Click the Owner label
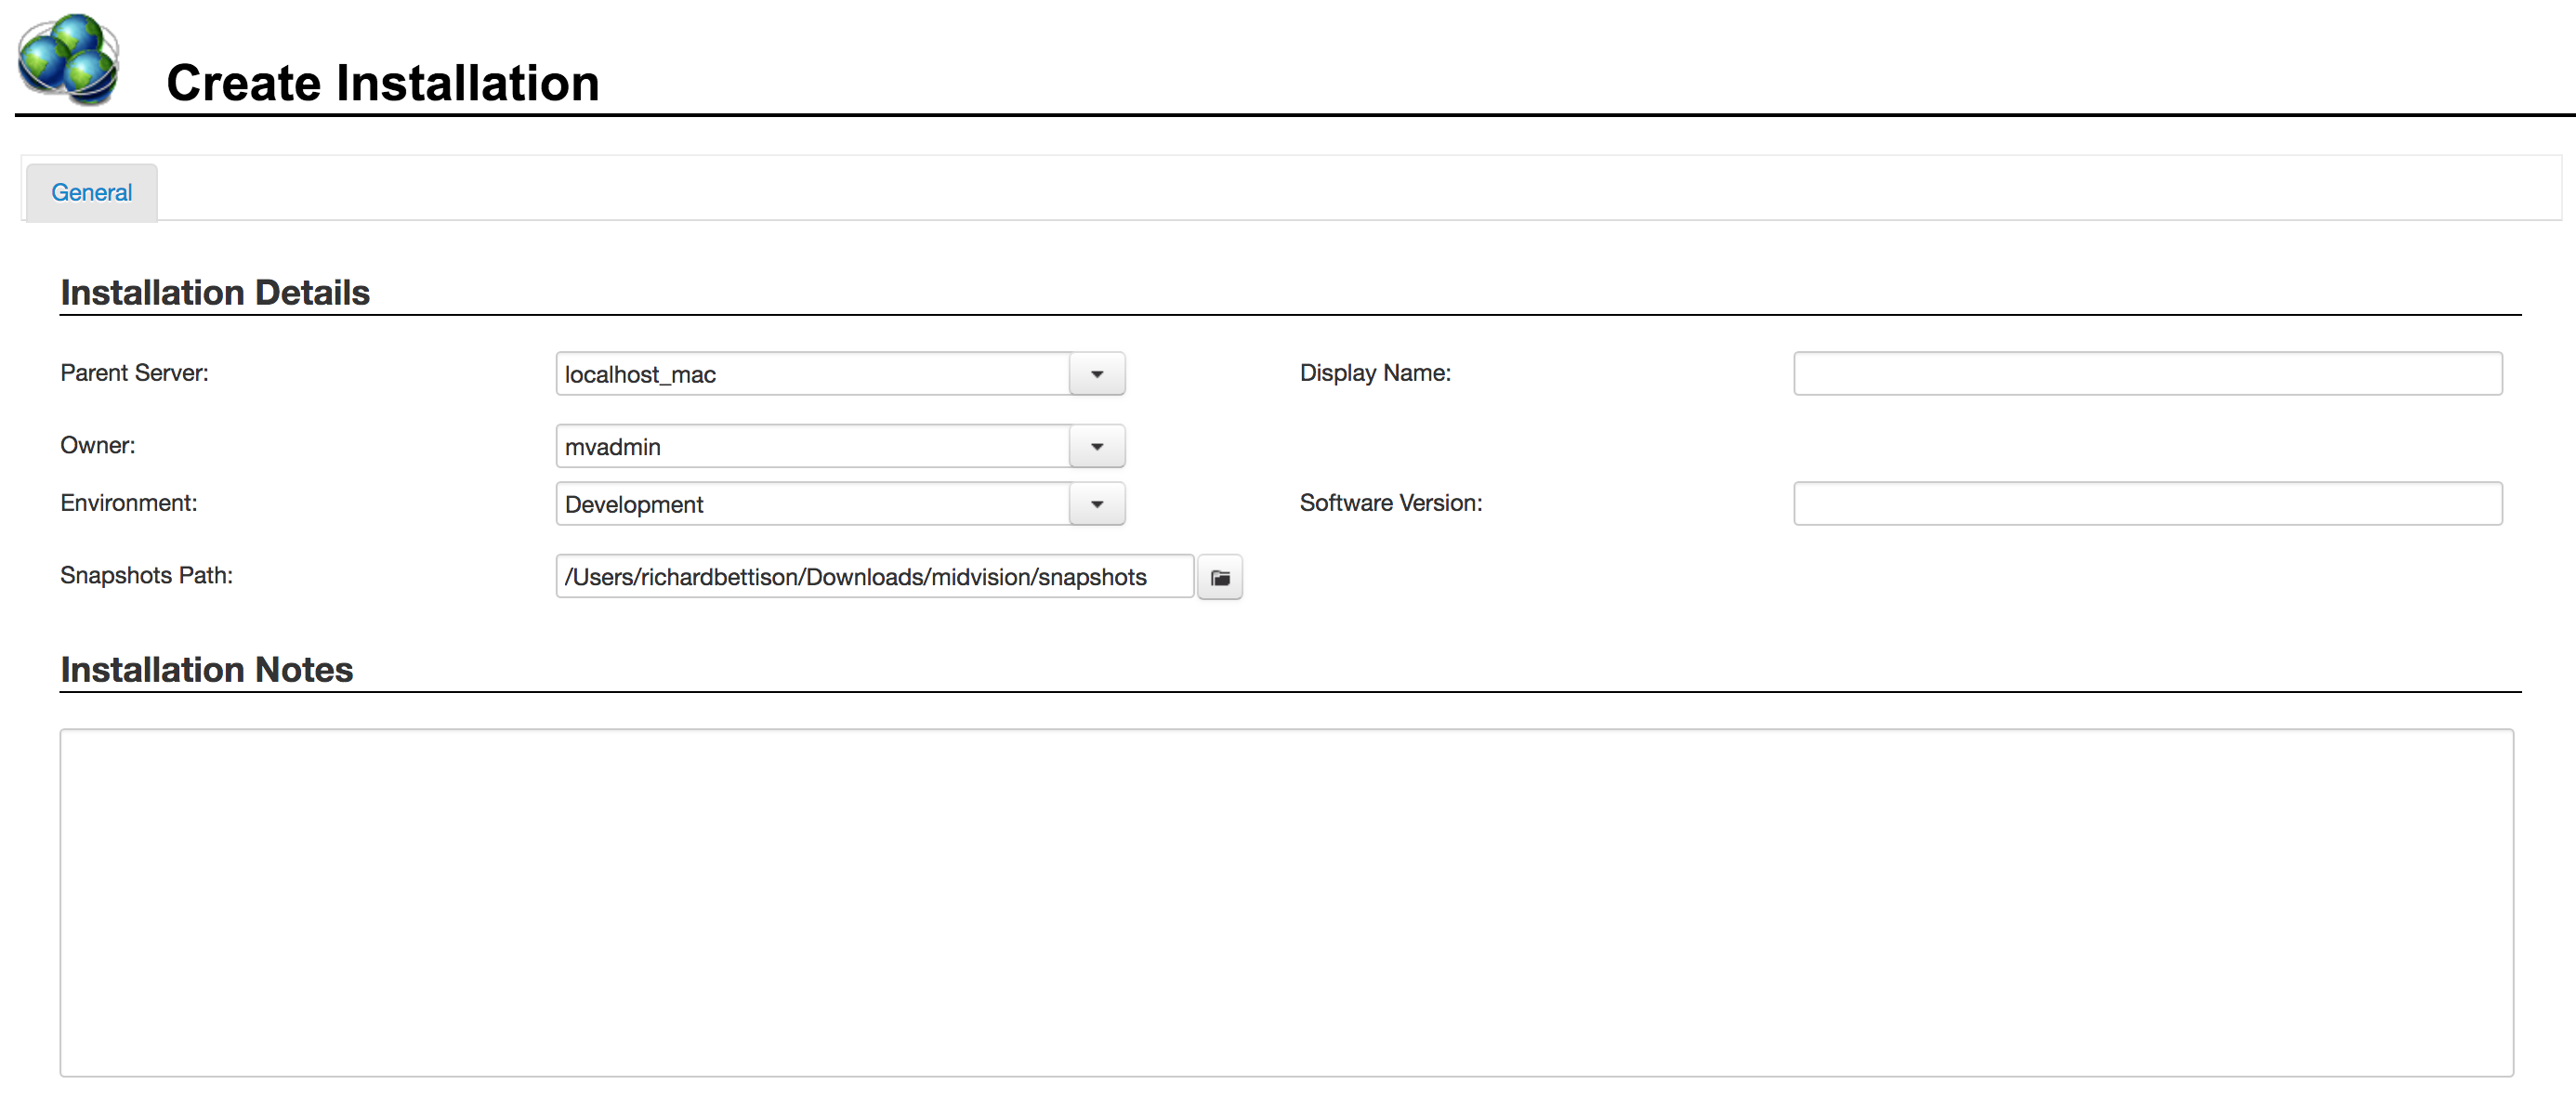The width and height of the screenshot is (2576, 1111). pos(98,445)
